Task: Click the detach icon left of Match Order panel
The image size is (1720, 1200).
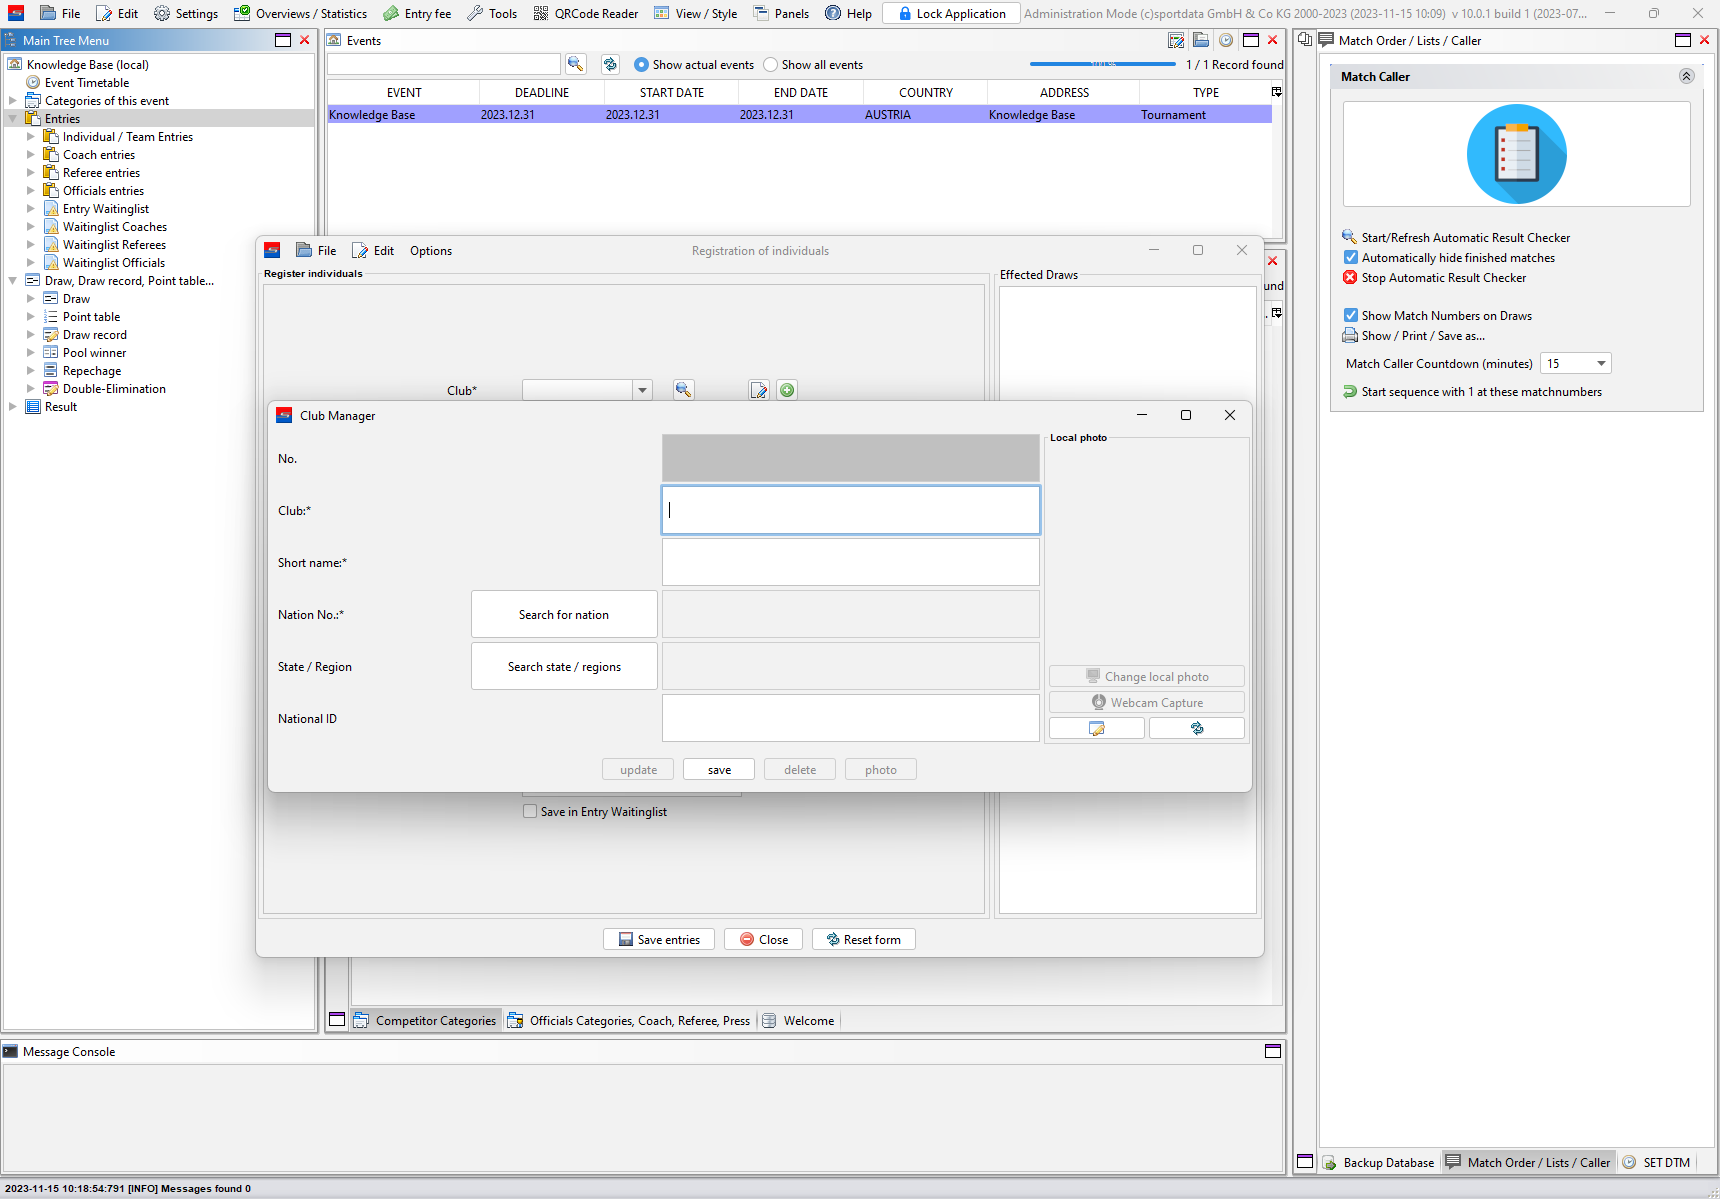Action: [x=1305, y=40]
